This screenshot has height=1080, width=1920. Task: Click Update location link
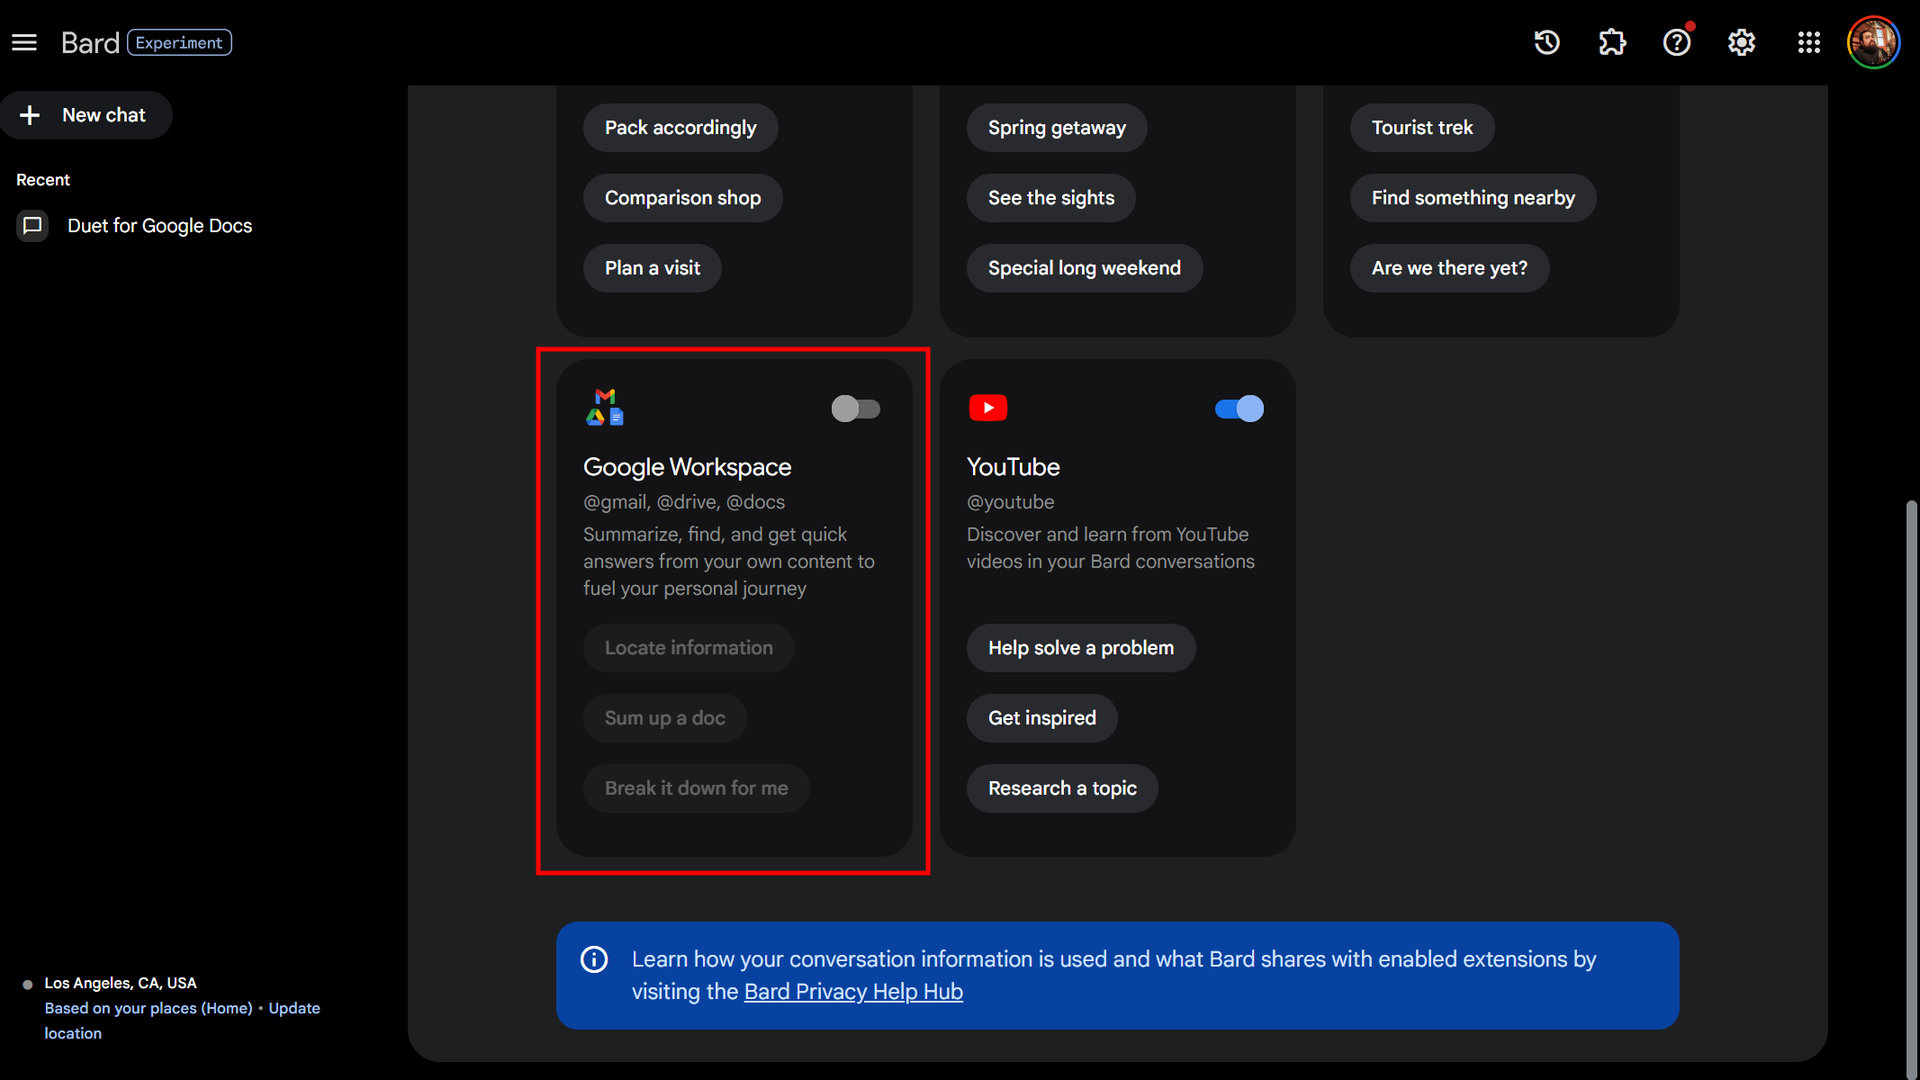pos(294,1008)
